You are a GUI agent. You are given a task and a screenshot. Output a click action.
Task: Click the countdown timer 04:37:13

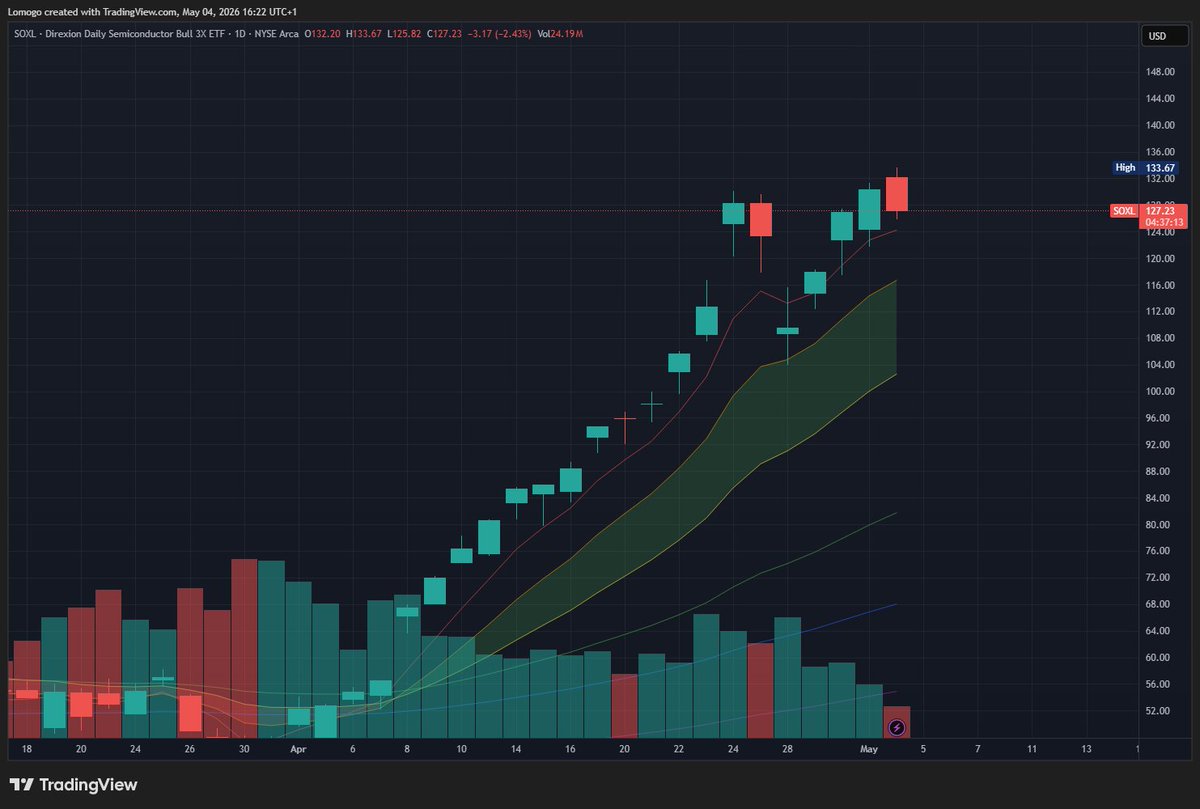(1165, 223)
